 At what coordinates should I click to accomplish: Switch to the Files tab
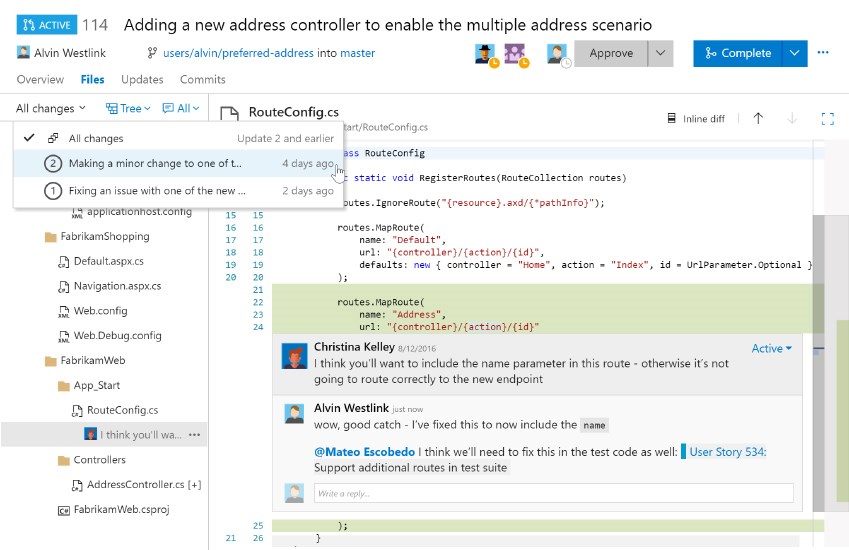(93, 80)
